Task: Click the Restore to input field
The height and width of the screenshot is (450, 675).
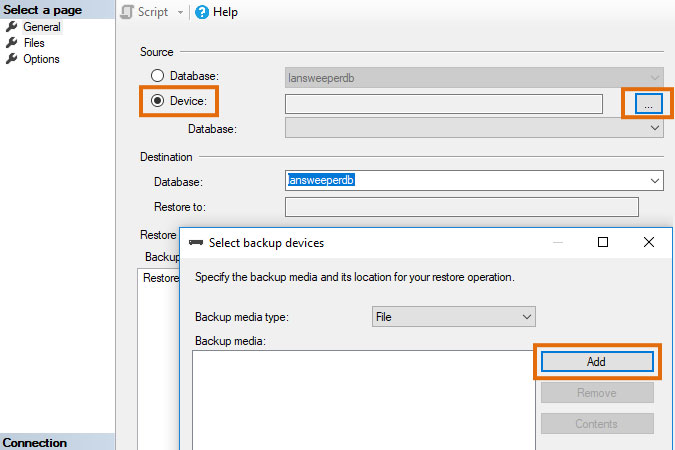Action: 461,207
